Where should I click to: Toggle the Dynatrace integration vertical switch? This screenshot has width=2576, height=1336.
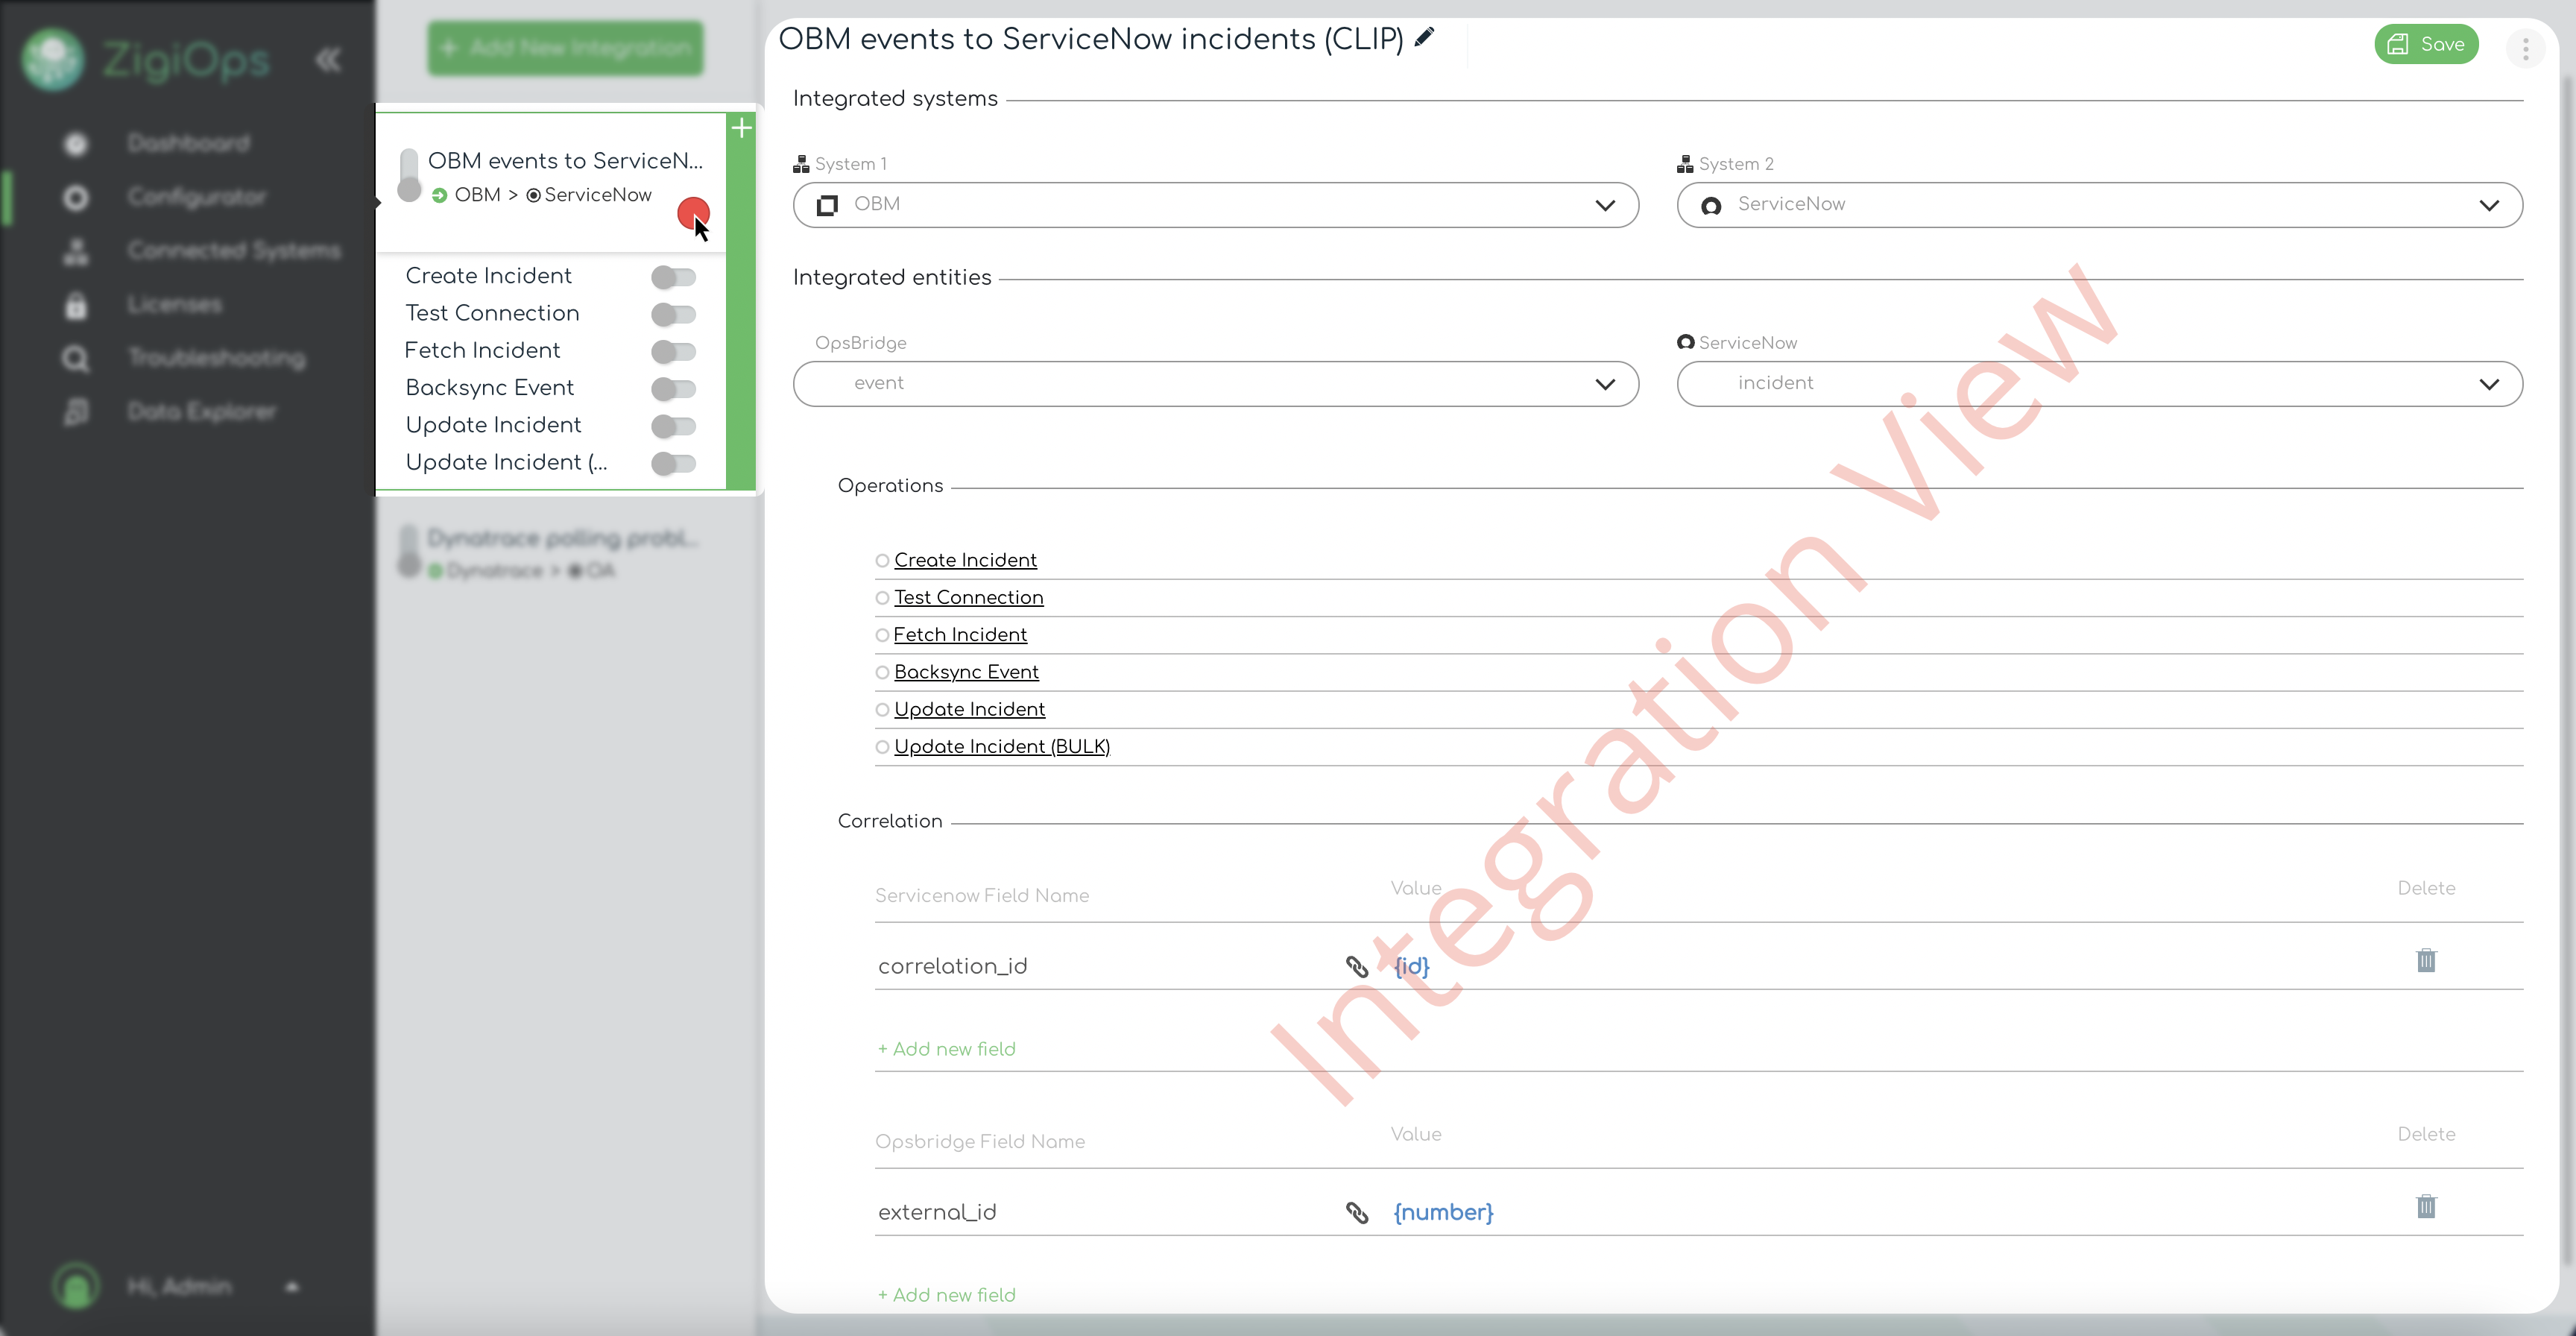409,551
